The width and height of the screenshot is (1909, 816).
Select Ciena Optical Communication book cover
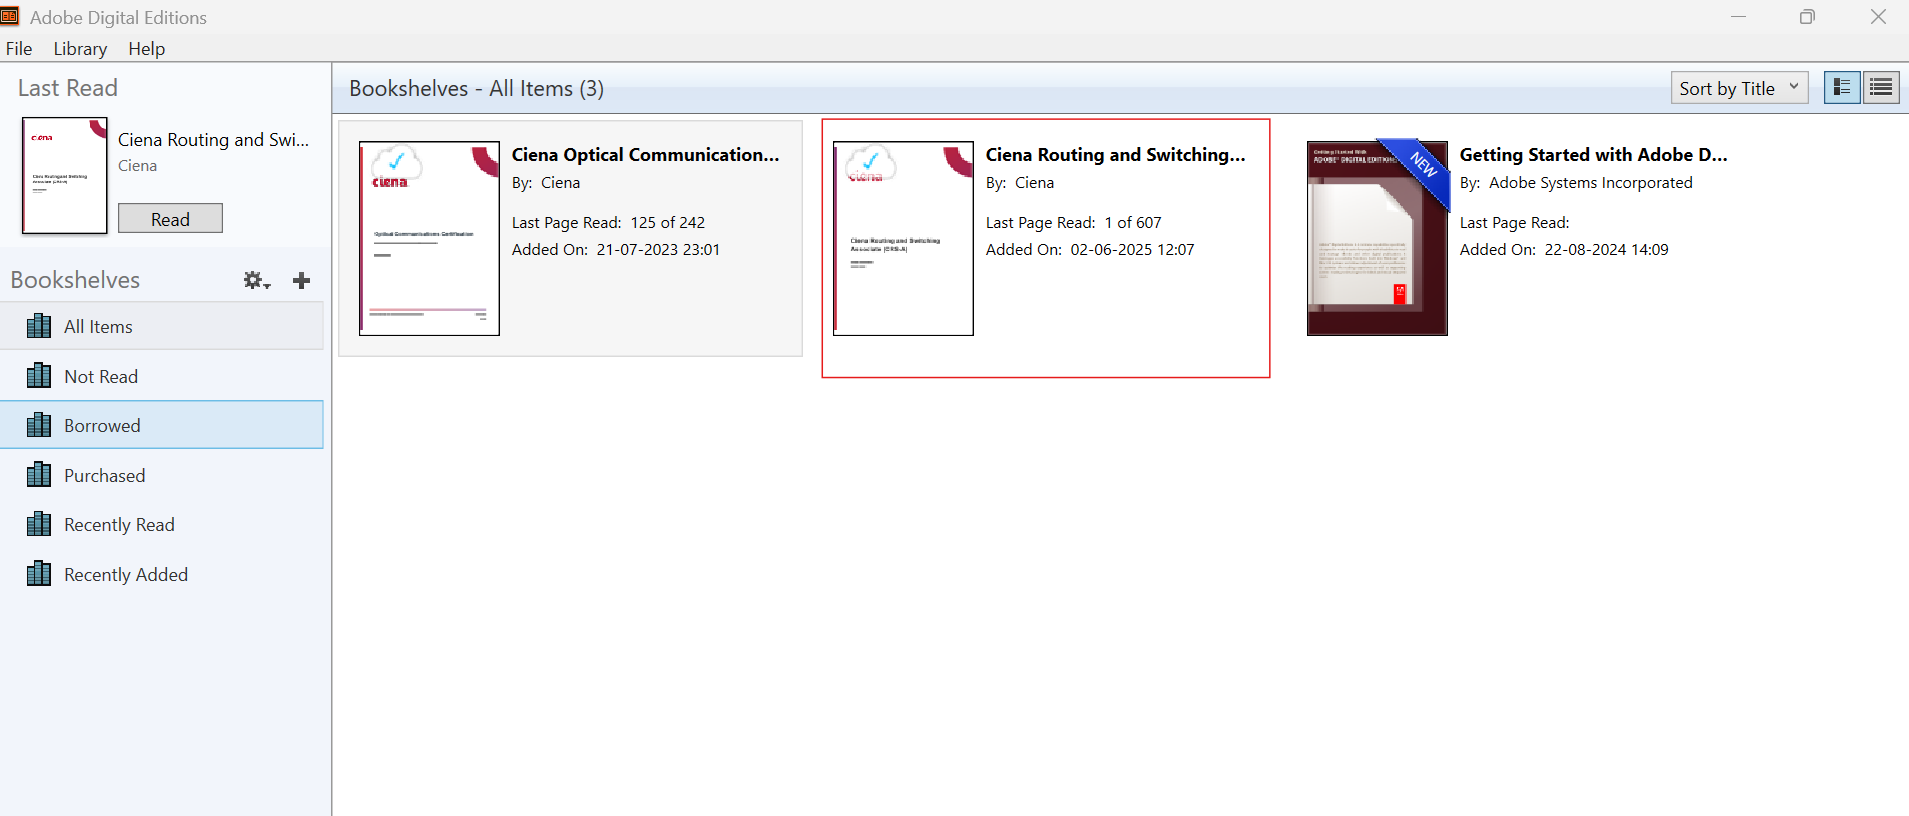point(429,238)
